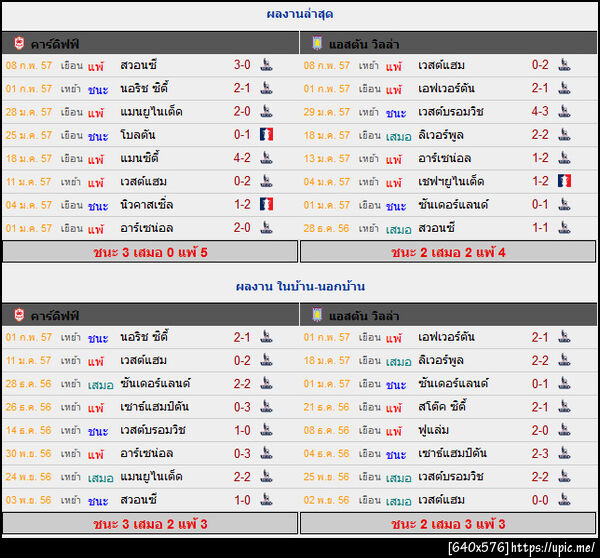Image resolution: width=600 pixels, height=558 pixels.
Task: Click summary bar ชนะ 2 เสมอ 2 แพ้ 4
Action: tap(448, 252)
